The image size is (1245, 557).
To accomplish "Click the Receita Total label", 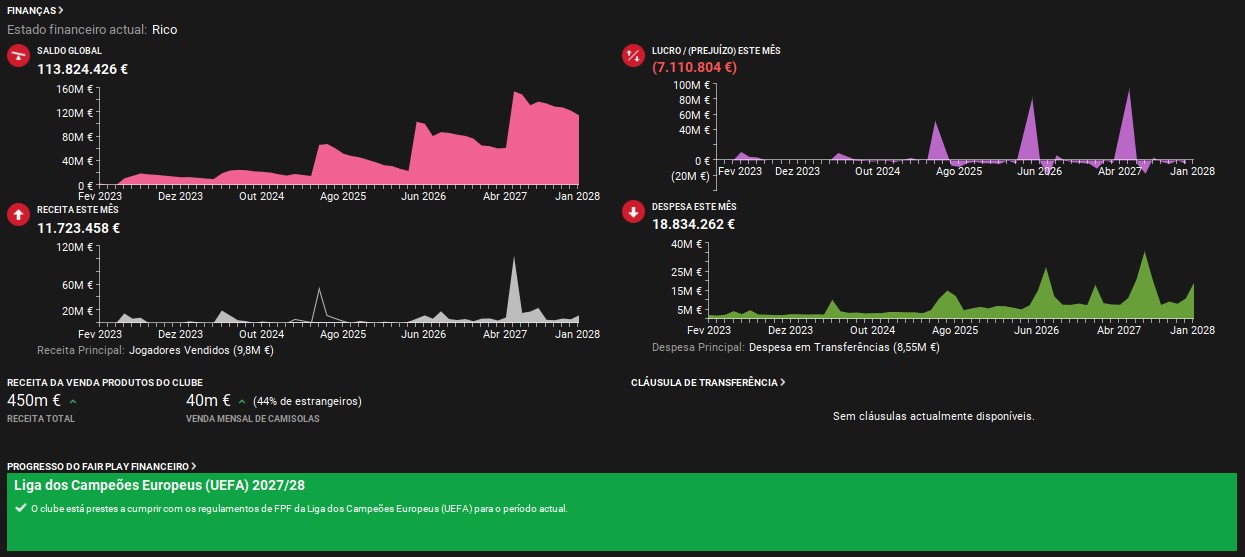I will [x=41, y=419].
